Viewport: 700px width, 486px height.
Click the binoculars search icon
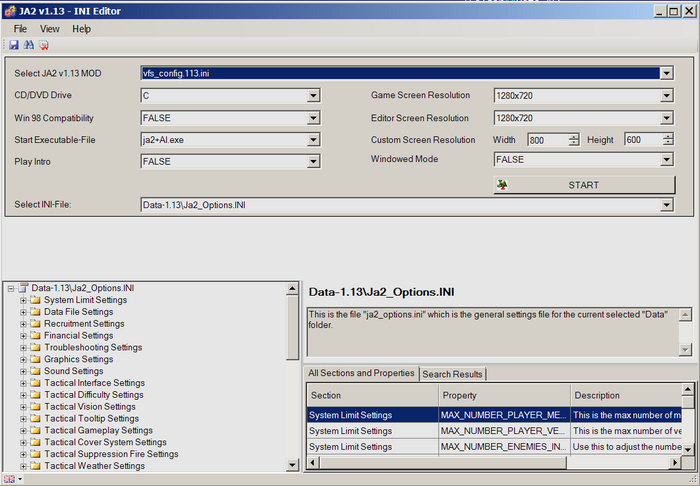(29, 45)
